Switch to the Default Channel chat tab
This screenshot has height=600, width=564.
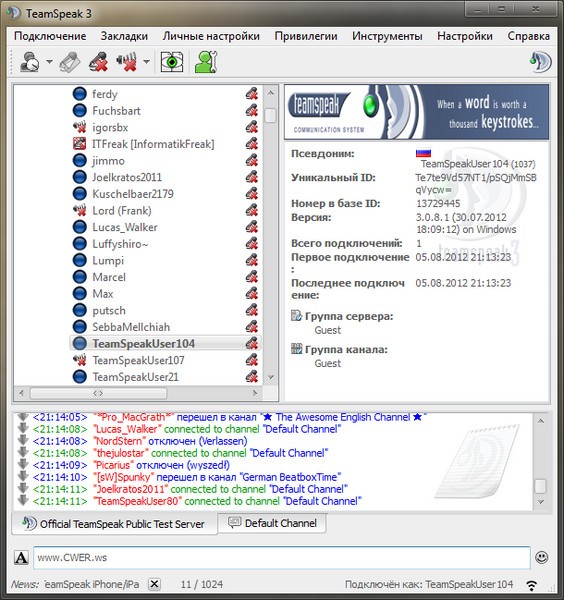(x=272, y=523)
